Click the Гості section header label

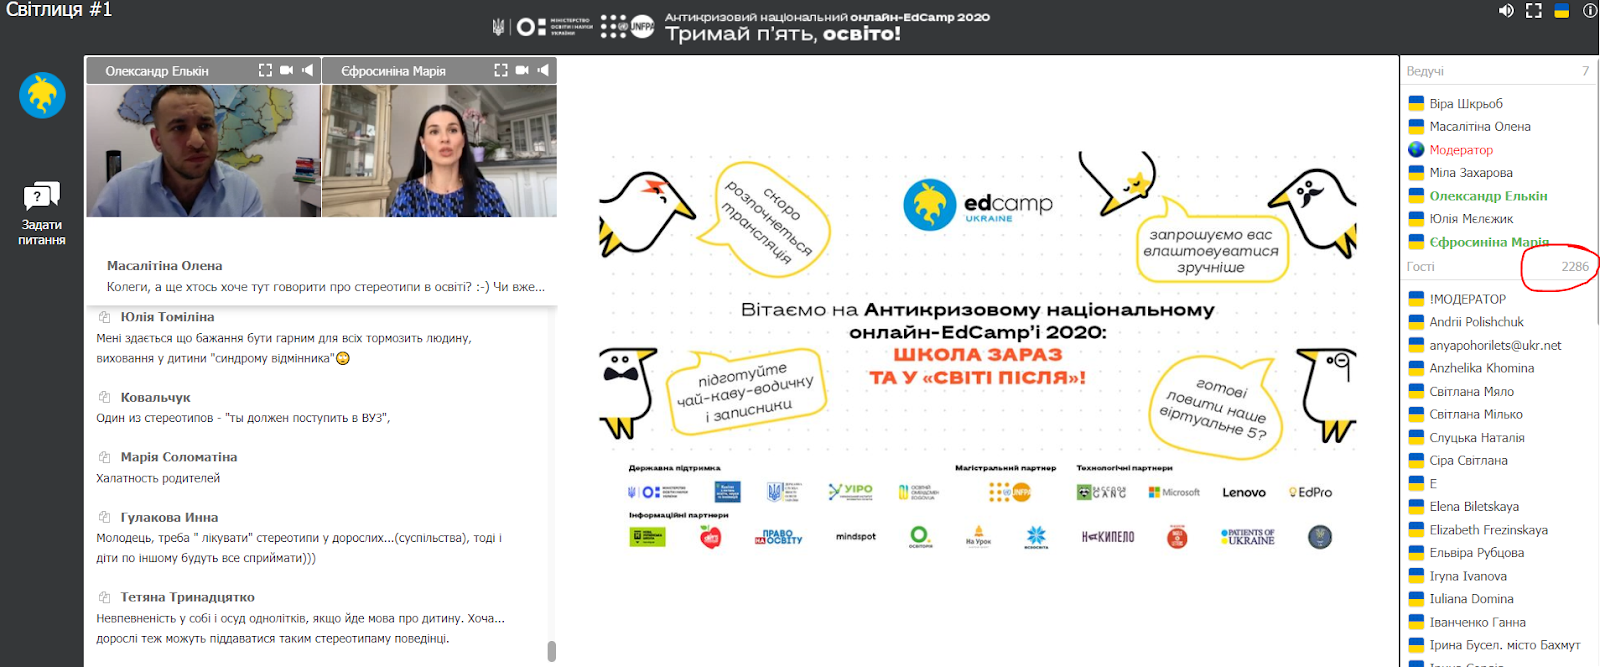1420,267
